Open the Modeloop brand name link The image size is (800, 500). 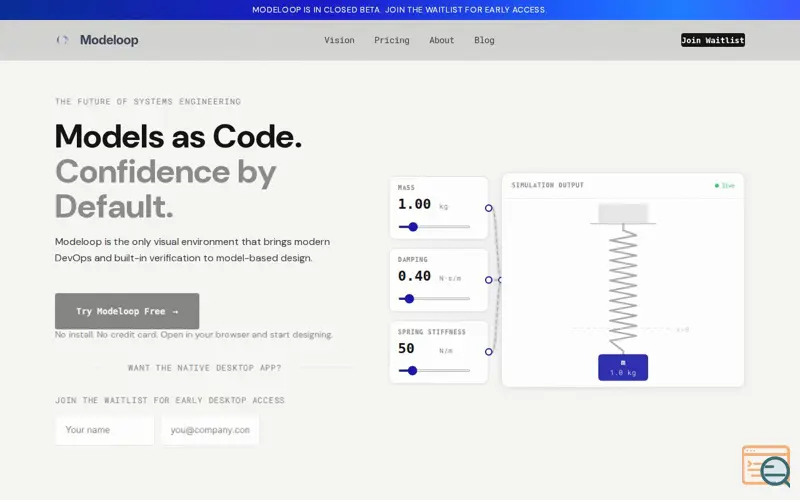click(x=109, y=40)
